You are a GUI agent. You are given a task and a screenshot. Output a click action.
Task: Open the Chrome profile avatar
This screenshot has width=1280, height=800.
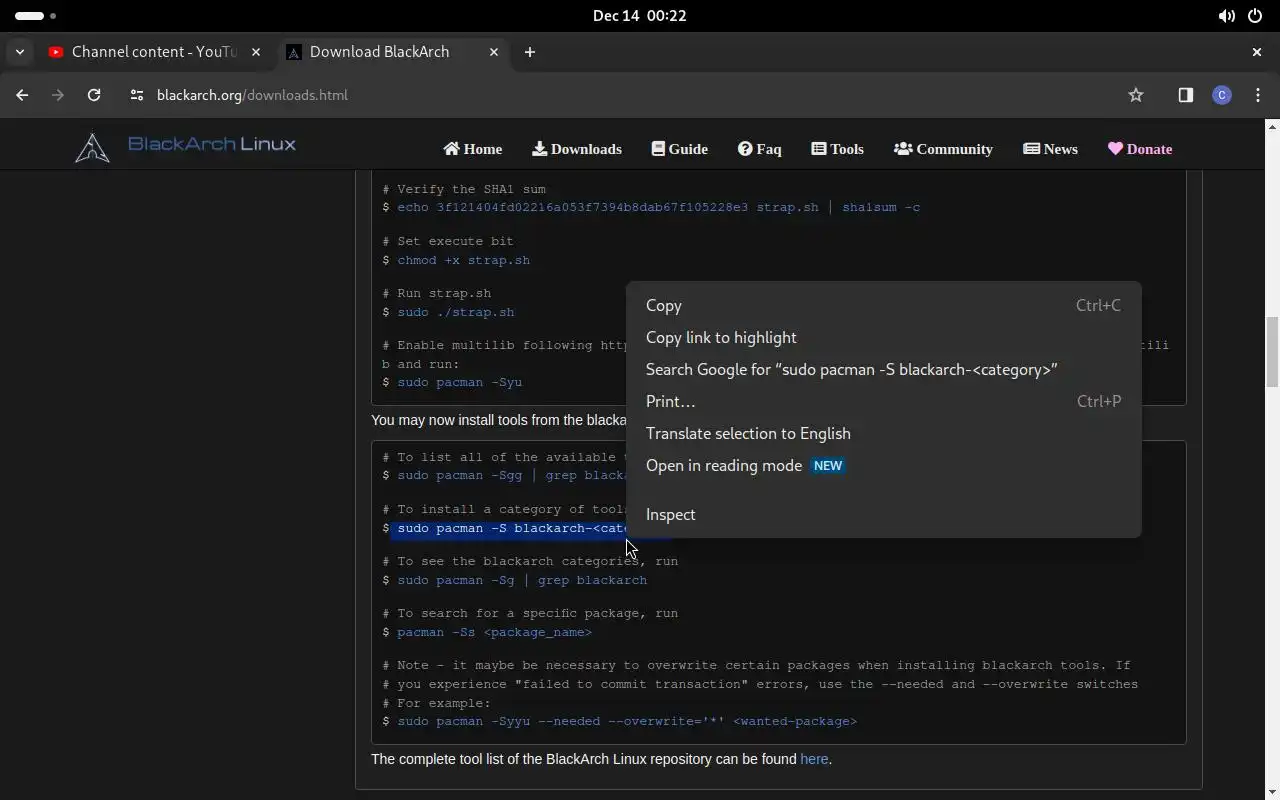click(x=1222, y=95)
